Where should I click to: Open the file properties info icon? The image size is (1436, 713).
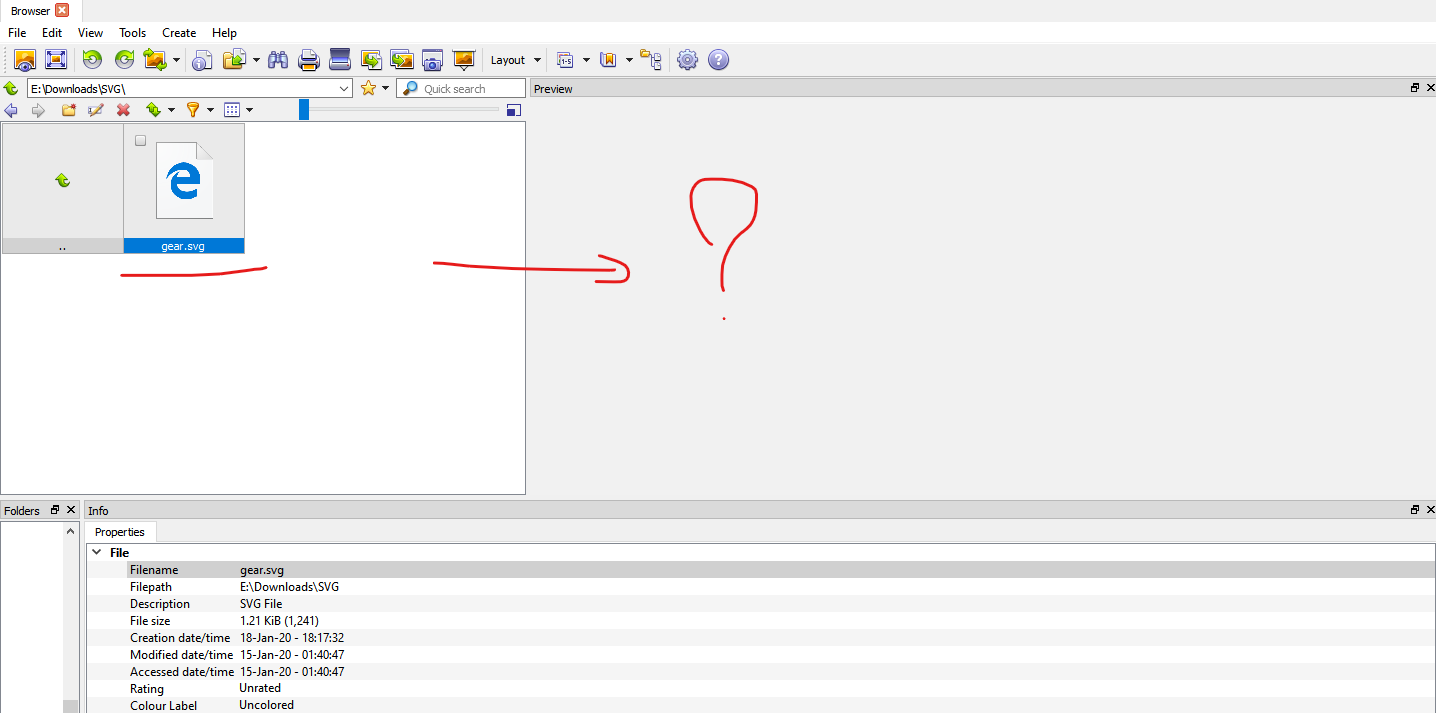coord(202,60)
